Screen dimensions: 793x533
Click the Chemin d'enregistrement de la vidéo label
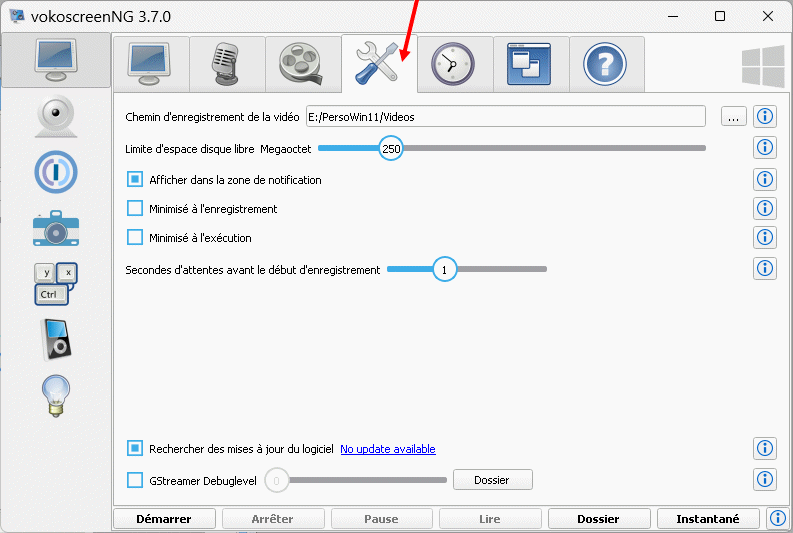coord(212,117)
